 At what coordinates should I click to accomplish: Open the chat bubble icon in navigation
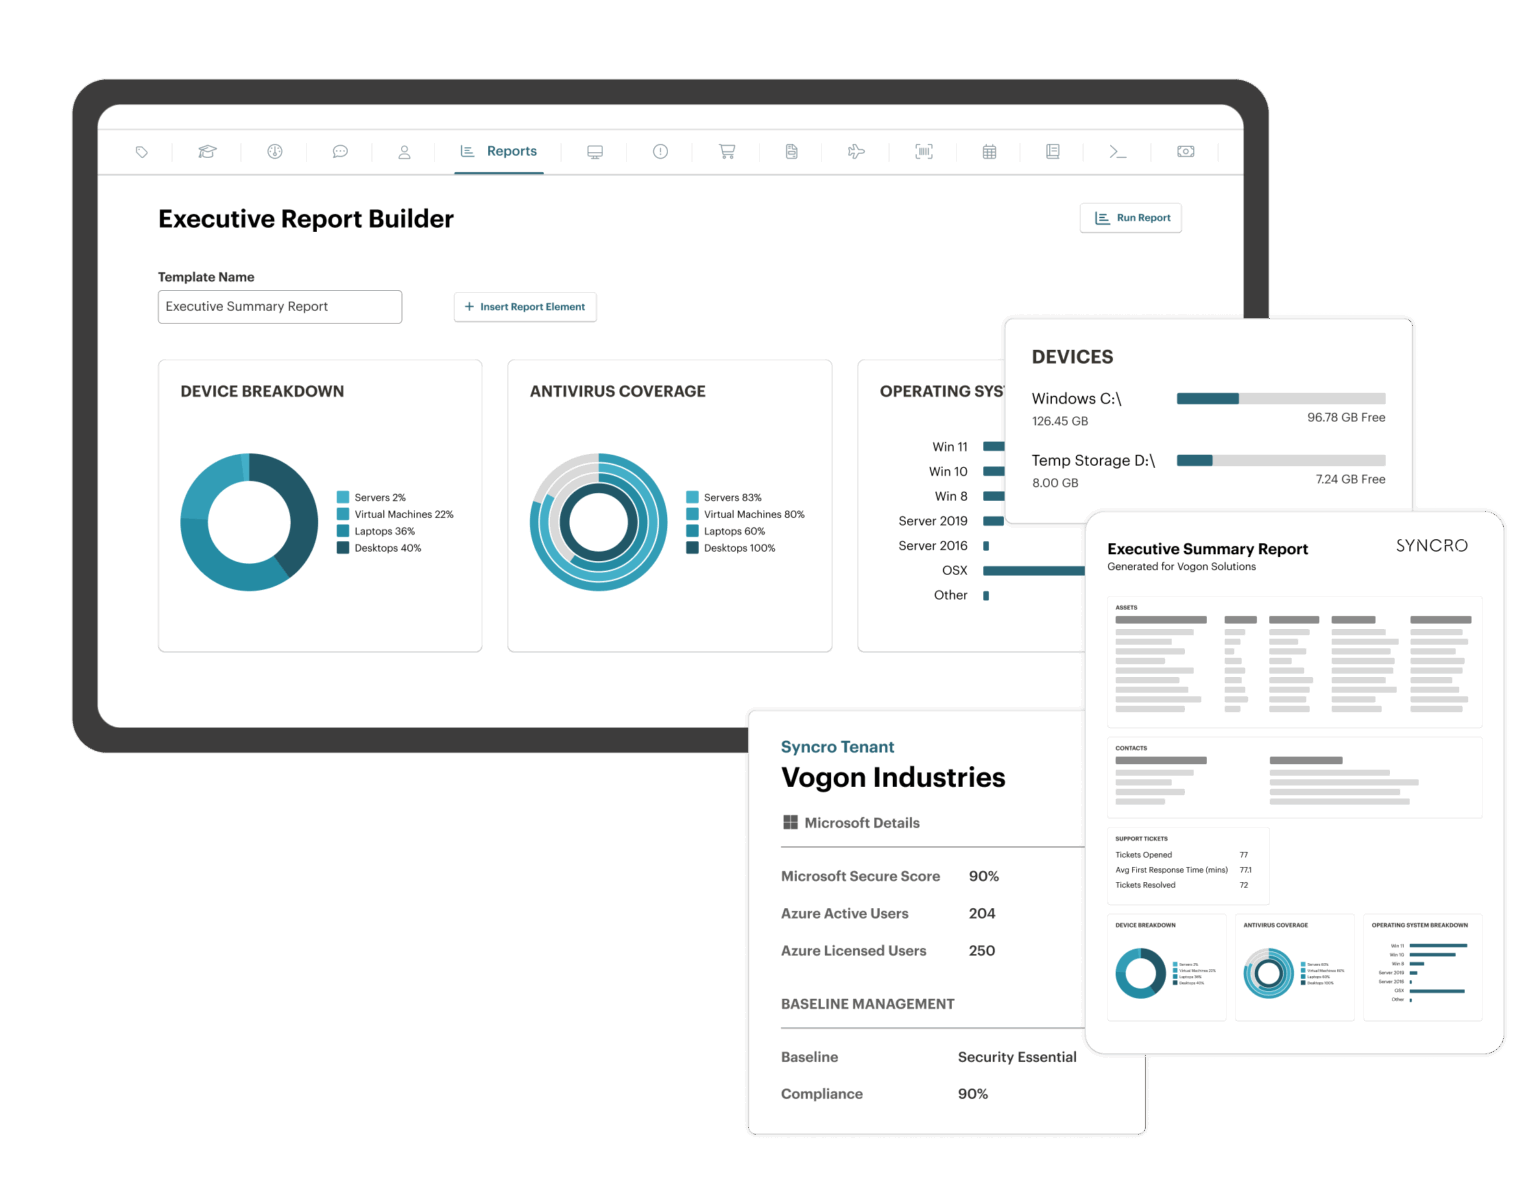pyautogui.click(x=340, y=152)
